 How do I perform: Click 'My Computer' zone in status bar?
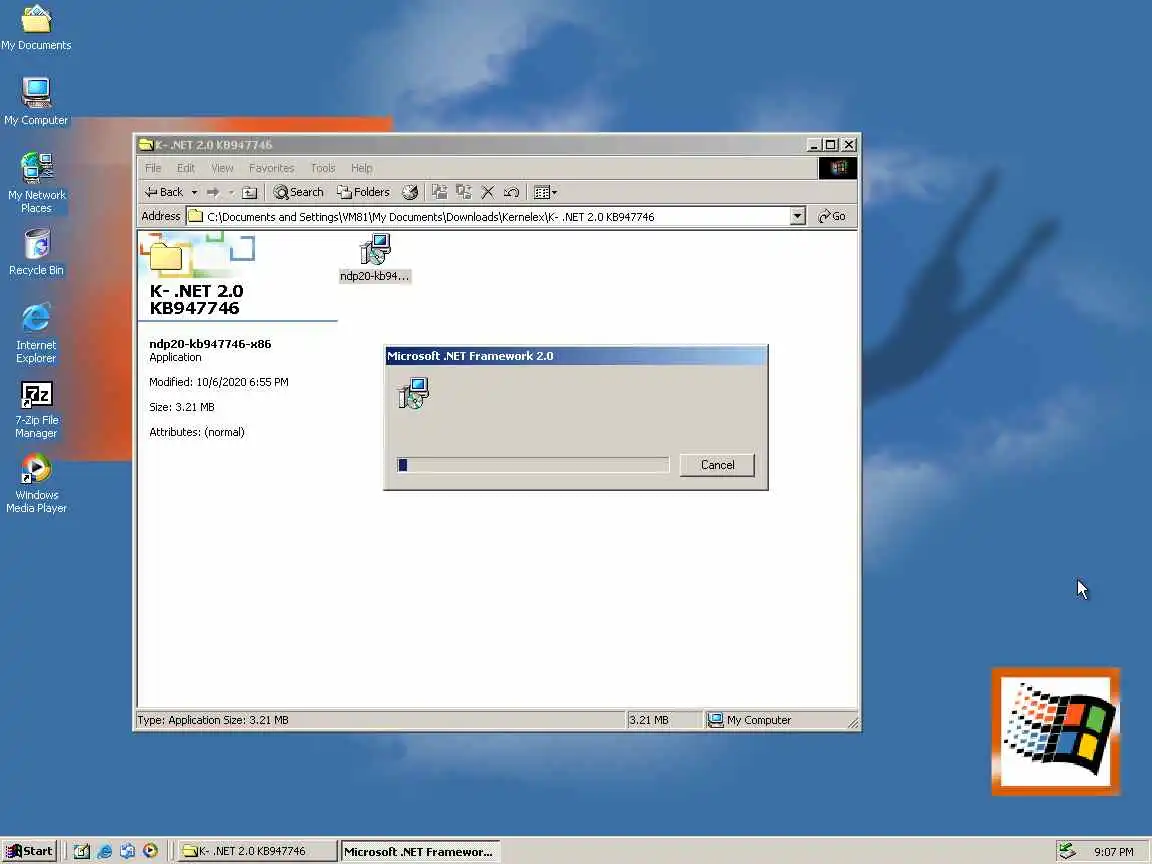click(x=749, y=720)
